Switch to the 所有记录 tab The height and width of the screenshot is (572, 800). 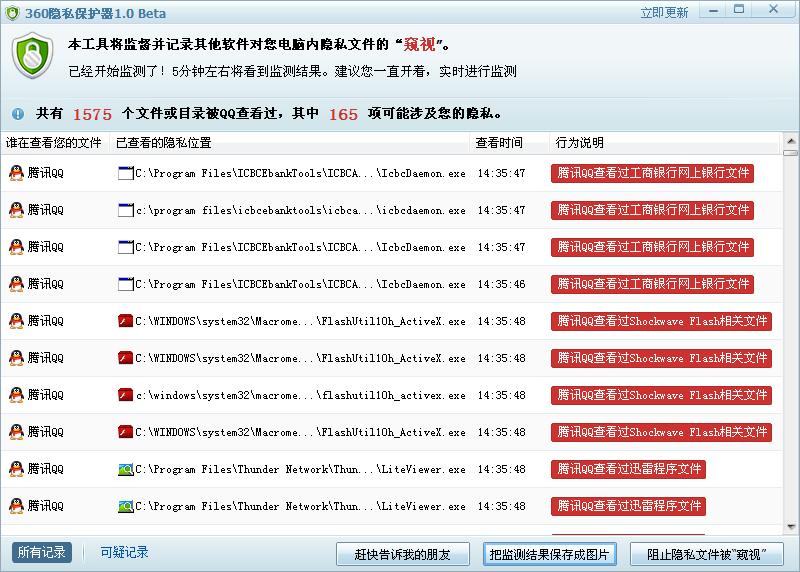(42, 552)
